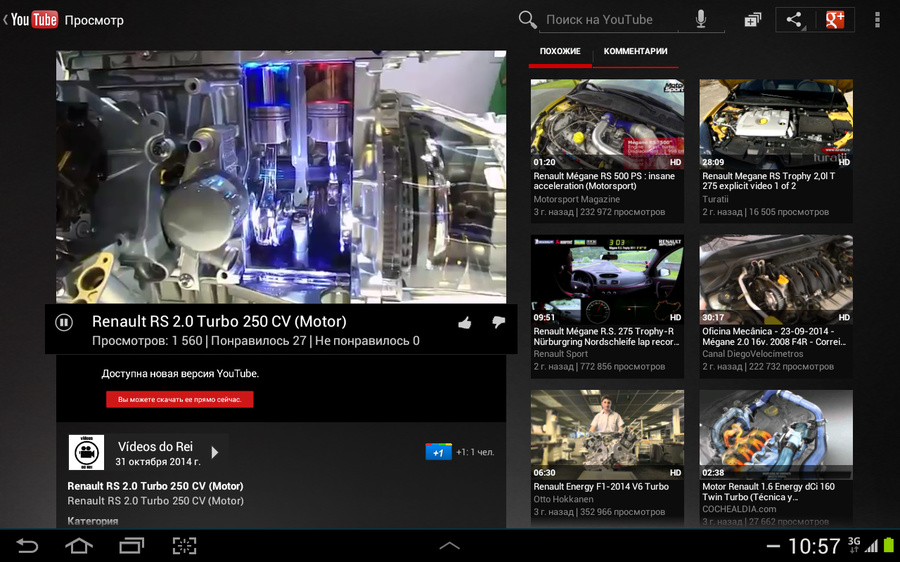Tap the 'Renault RS 2.0 Turbo 250 CV (Motor)' player title

click(219, 321)
